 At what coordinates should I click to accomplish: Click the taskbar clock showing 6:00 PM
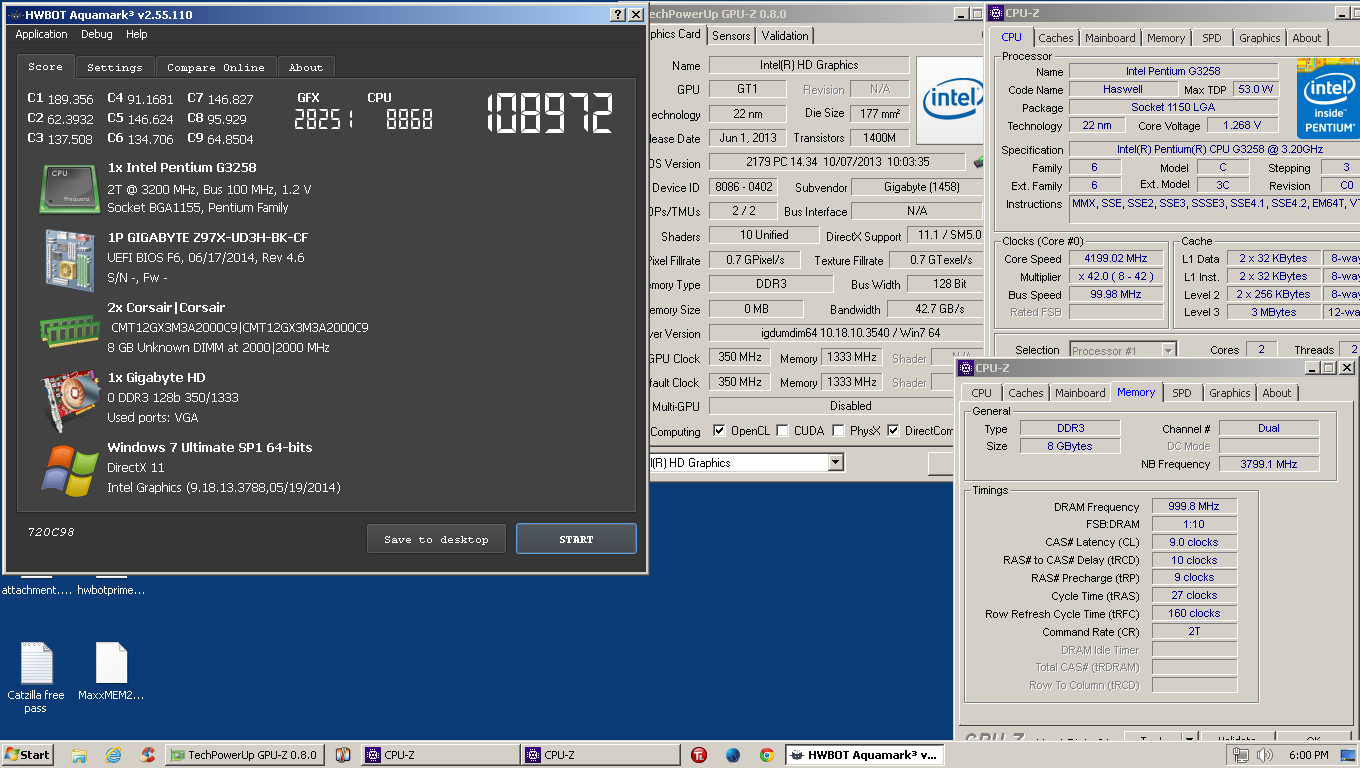(x=1309, y=755)
